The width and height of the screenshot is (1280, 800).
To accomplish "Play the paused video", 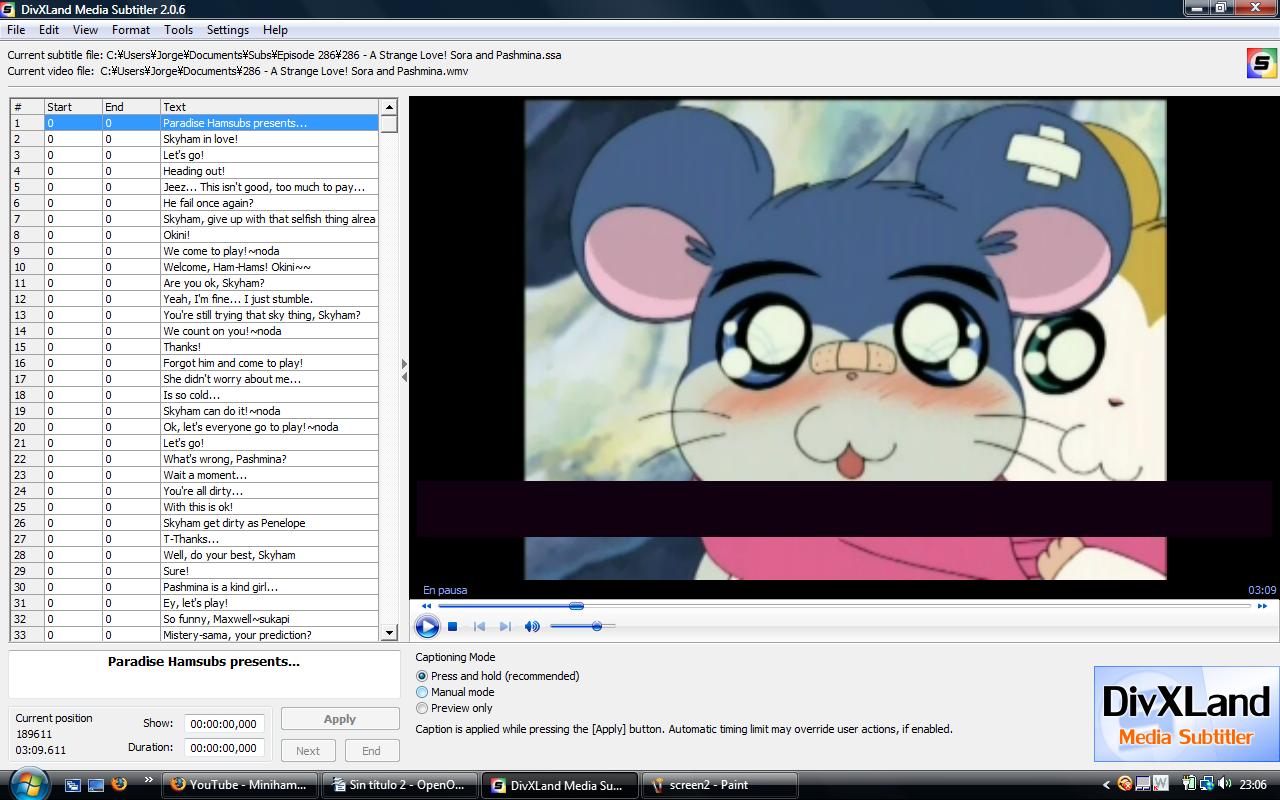I will pos(427,626).
